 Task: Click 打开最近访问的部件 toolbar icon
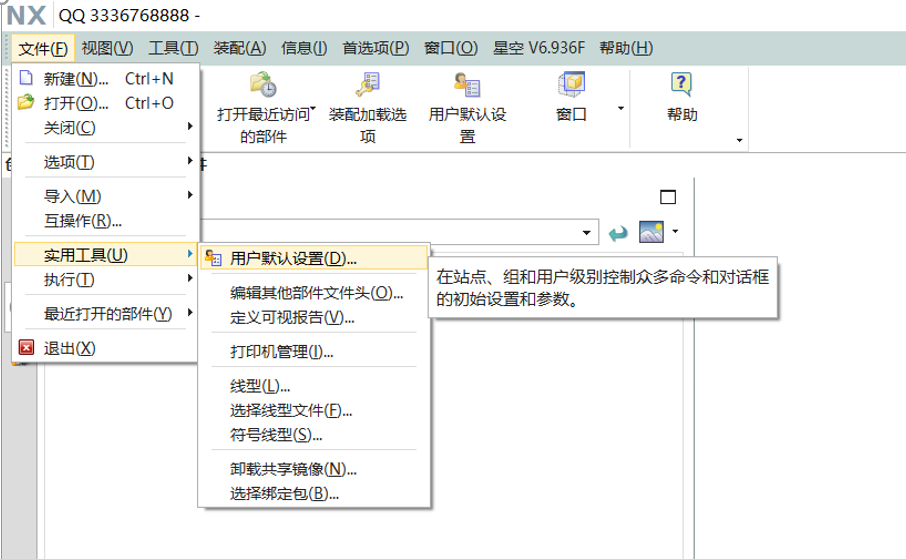263,84
